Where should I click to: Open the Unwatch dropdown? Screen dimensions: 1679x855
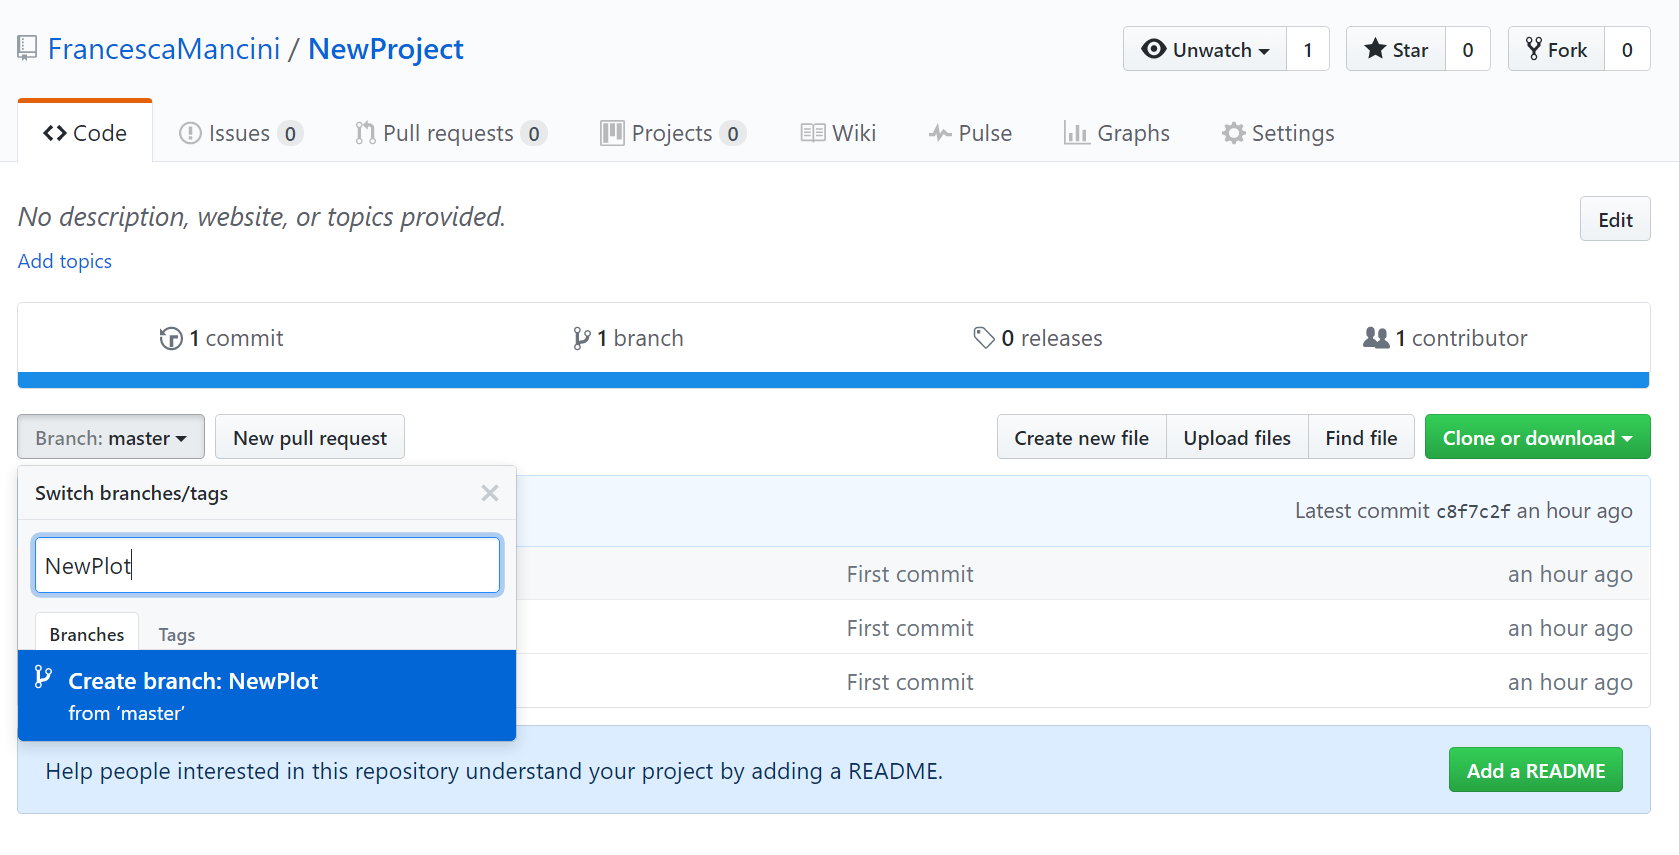1205,49
